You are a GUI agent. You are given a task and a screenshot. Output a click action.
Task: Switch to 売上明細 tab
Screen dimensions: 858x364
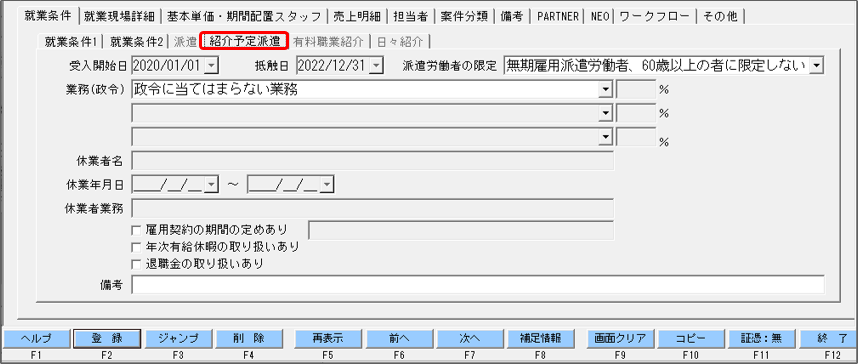357,16
